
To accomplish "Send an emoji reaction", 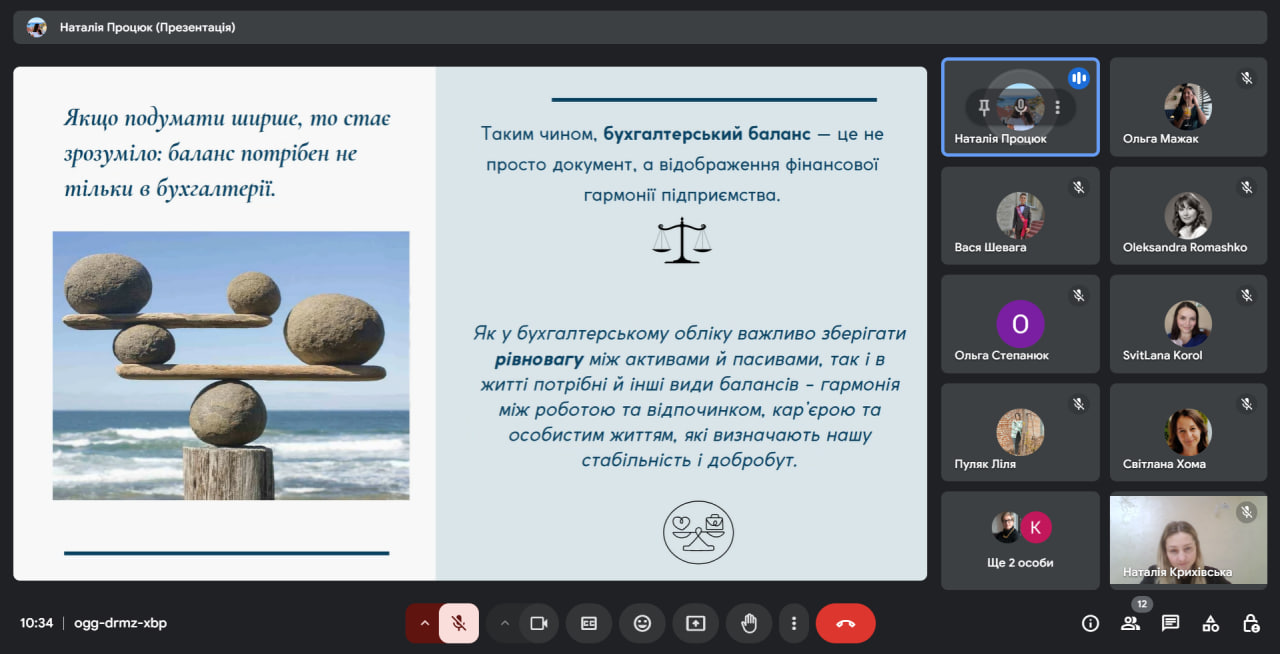I will point(642,623).
